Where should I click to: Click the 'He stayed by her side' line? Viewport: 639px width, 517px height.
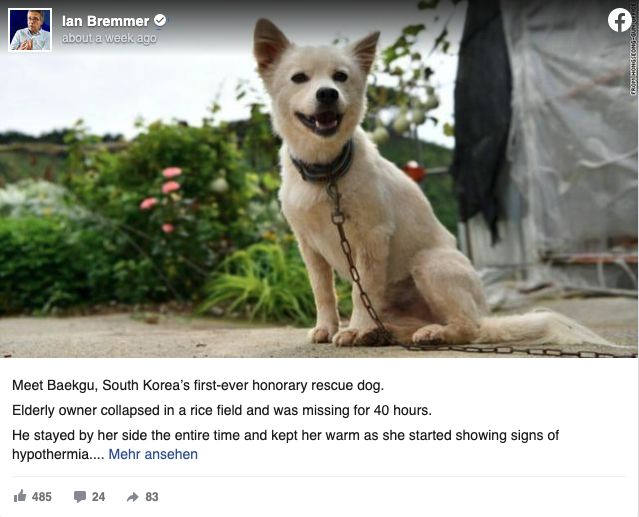point(285,435)
